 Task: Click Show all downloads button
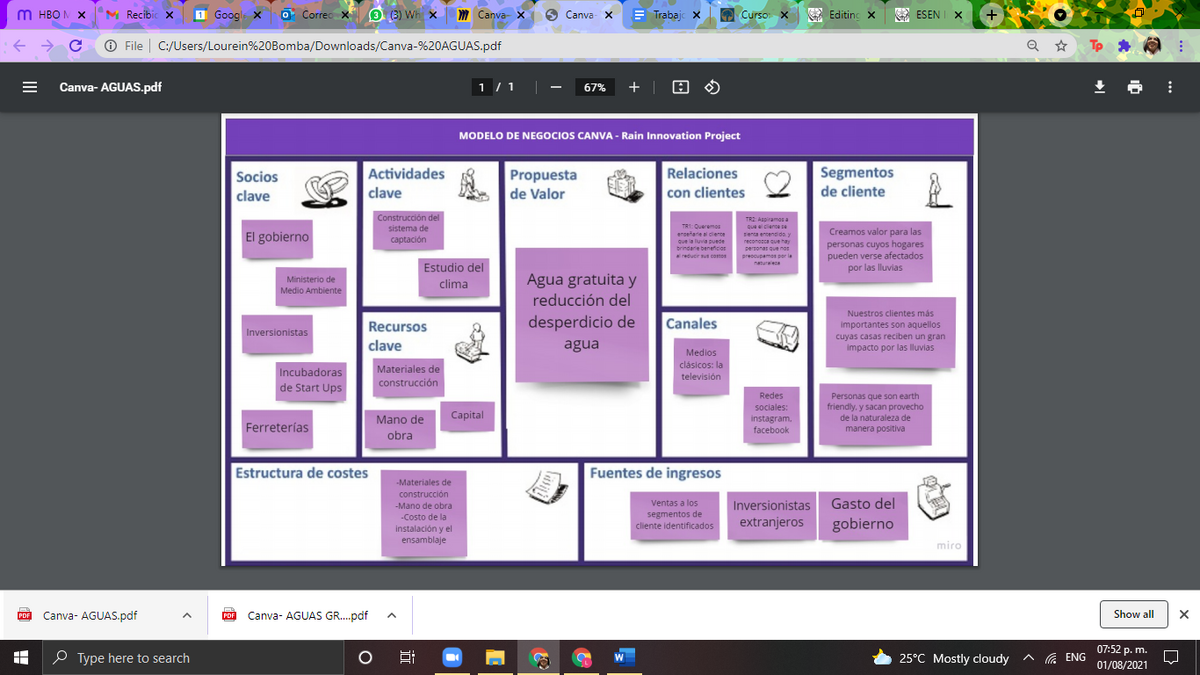coord(1133,614)
